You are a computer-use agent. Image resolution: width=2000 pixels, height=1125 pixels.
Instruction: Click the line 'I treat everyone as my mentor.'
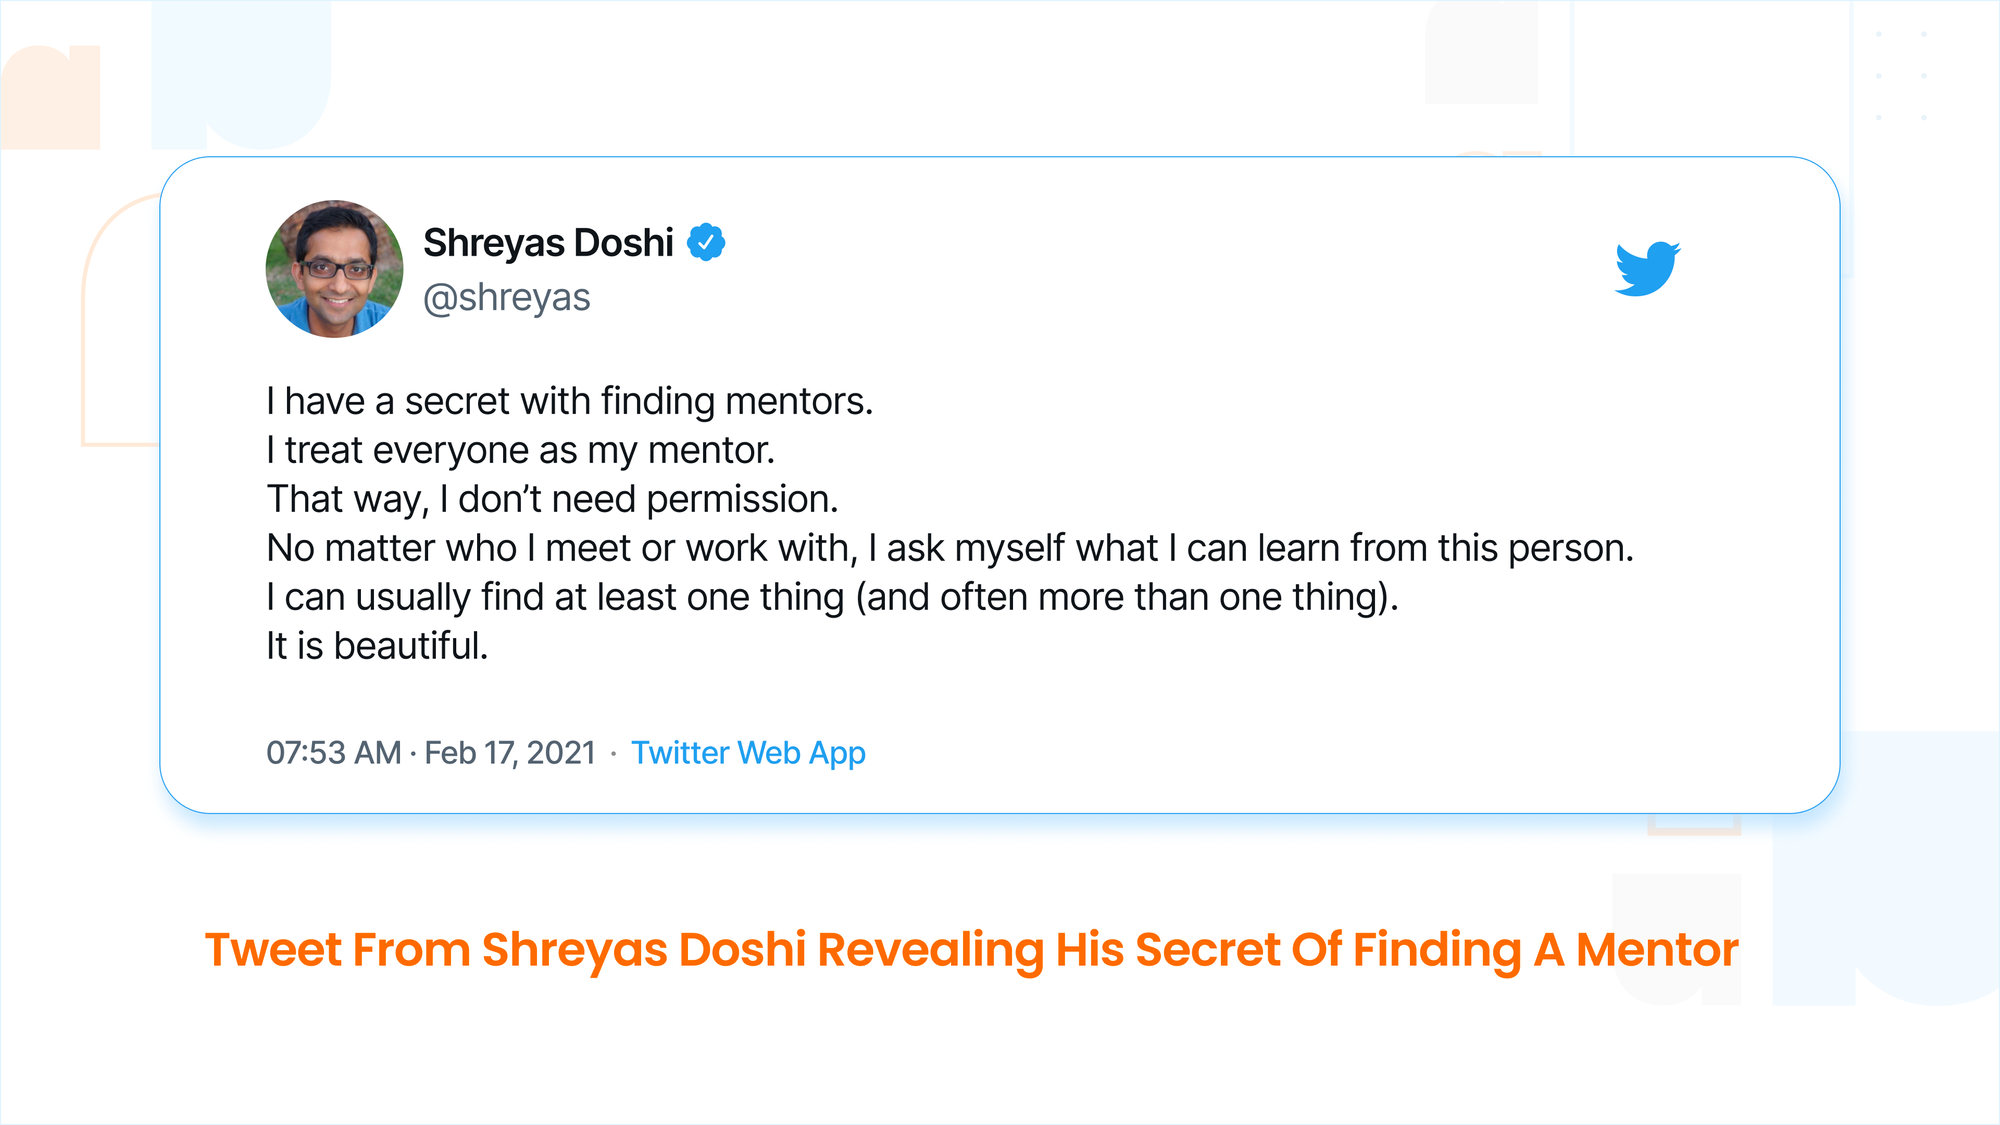point(521,450)
